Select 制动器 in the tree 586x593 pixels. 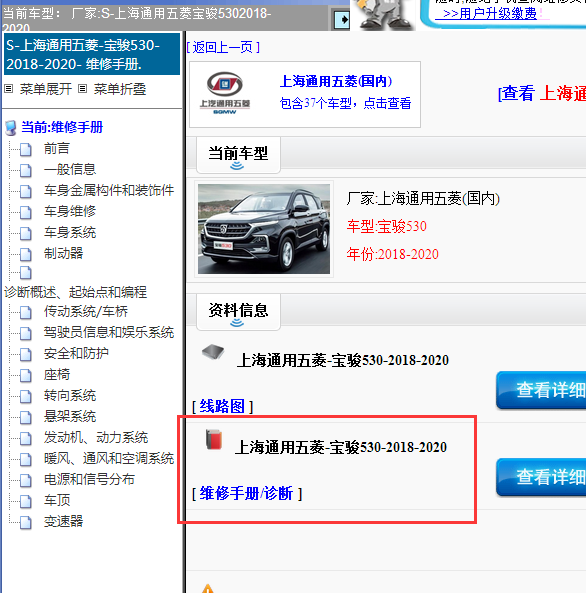(63, 253)
